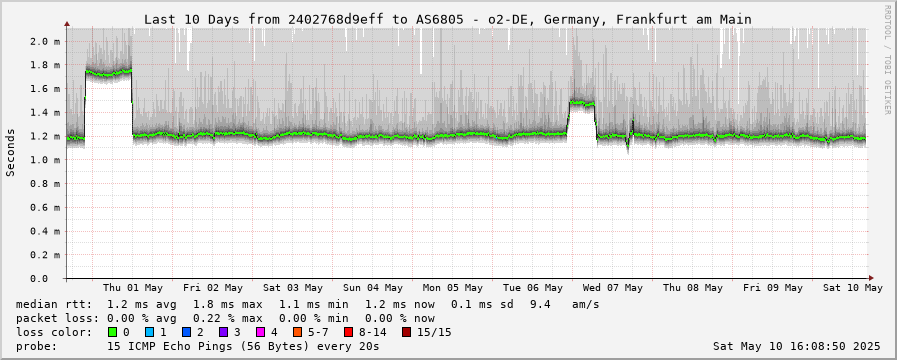Screen dimensions: 897x360
Task: Click the '0.8 m' y-axis label
Action: (45, 184)
